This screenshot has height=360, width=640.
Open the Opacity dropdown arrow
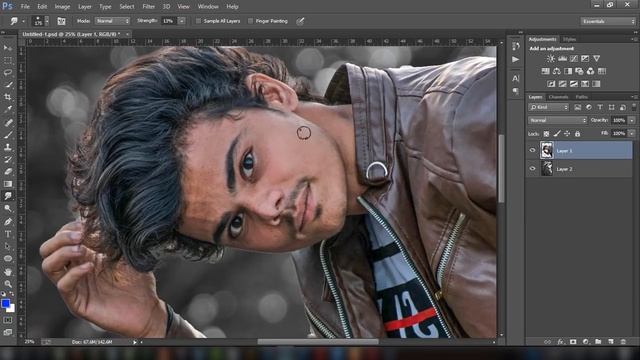coord(632,120)
